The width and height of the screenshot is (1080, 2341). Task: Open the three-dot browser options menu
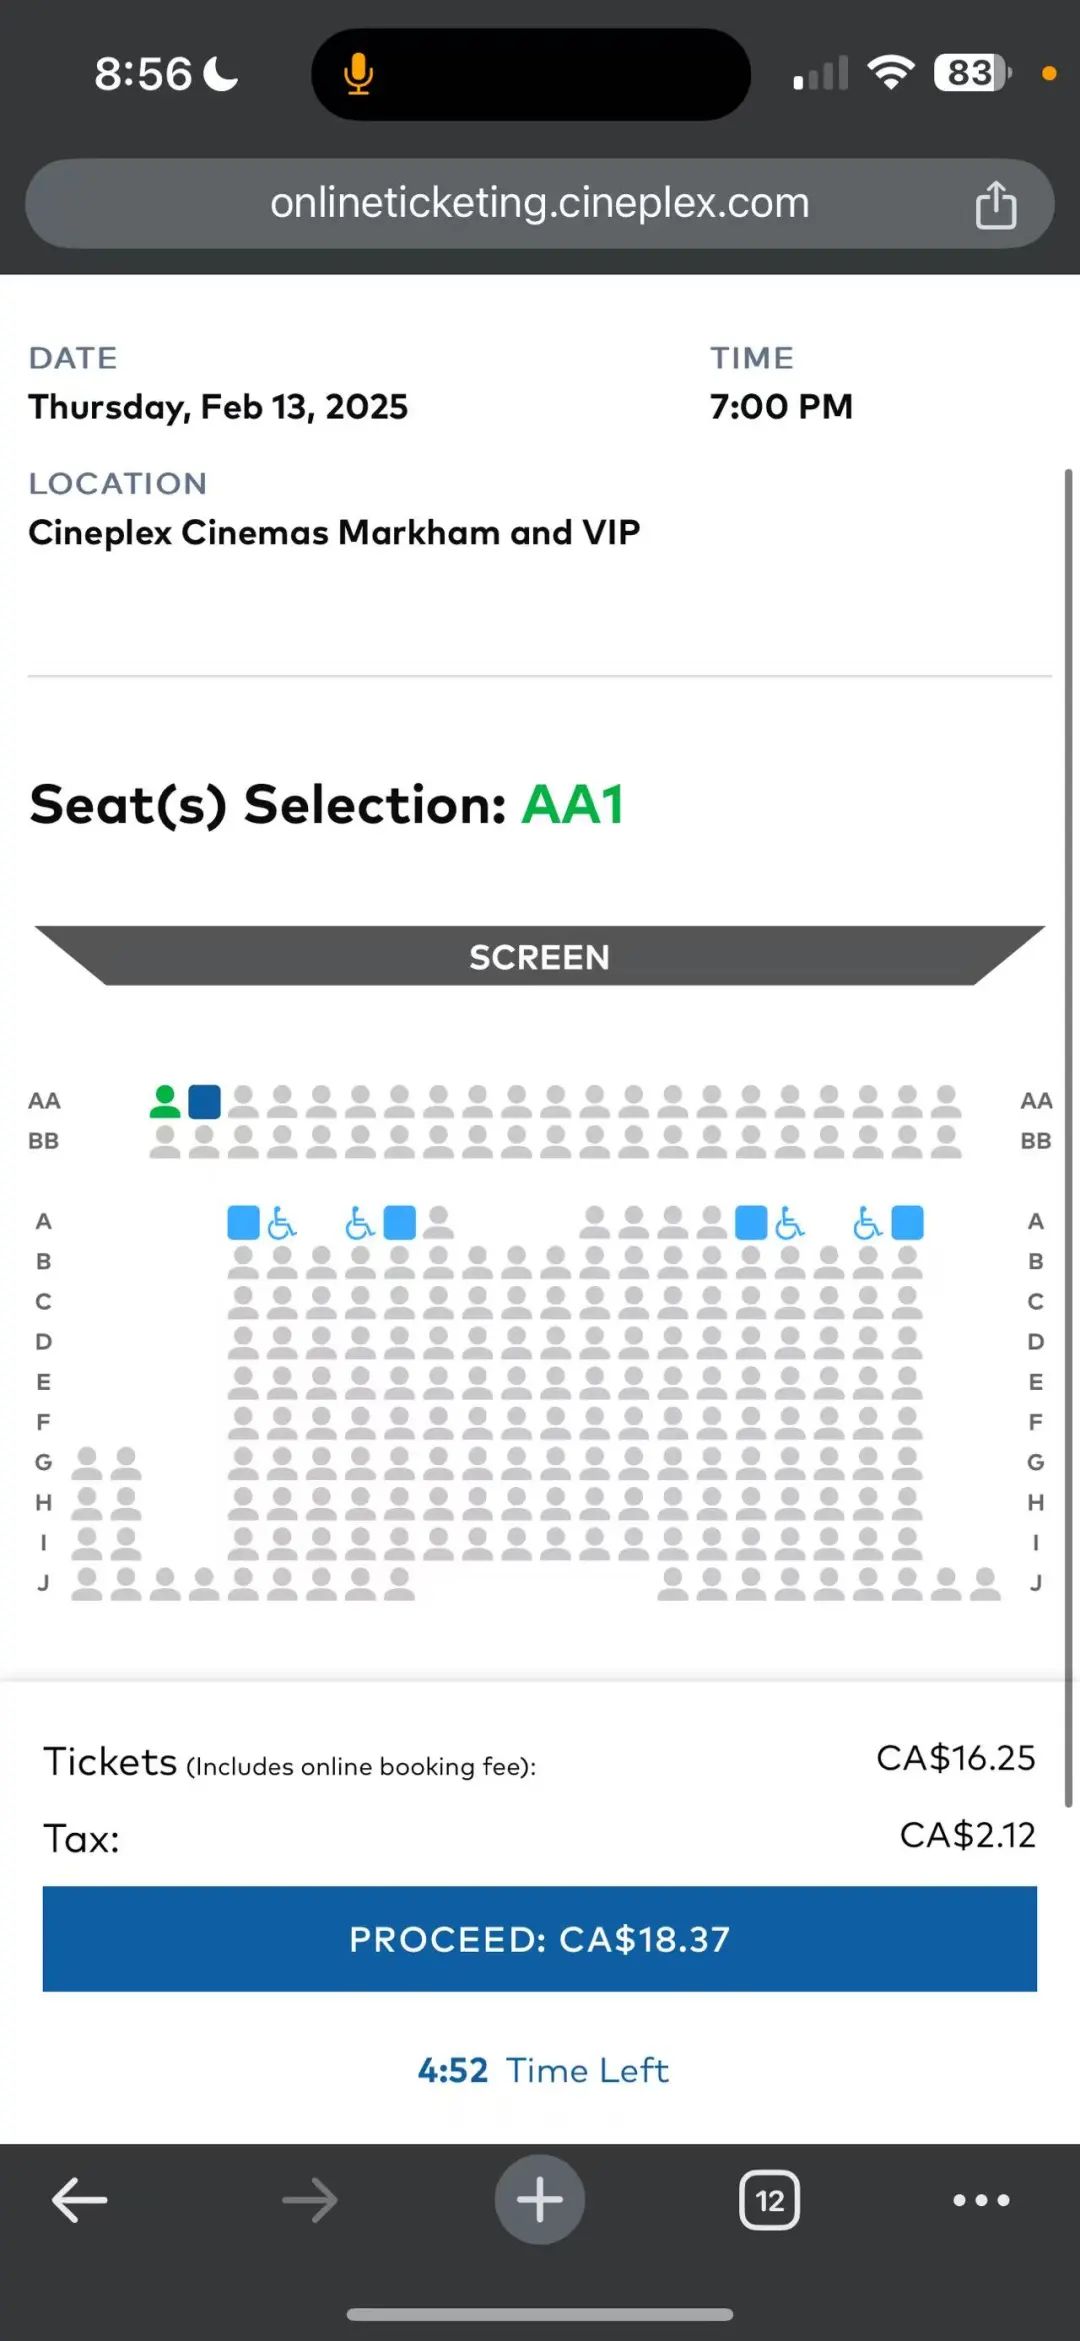(x=981, y=2200)
